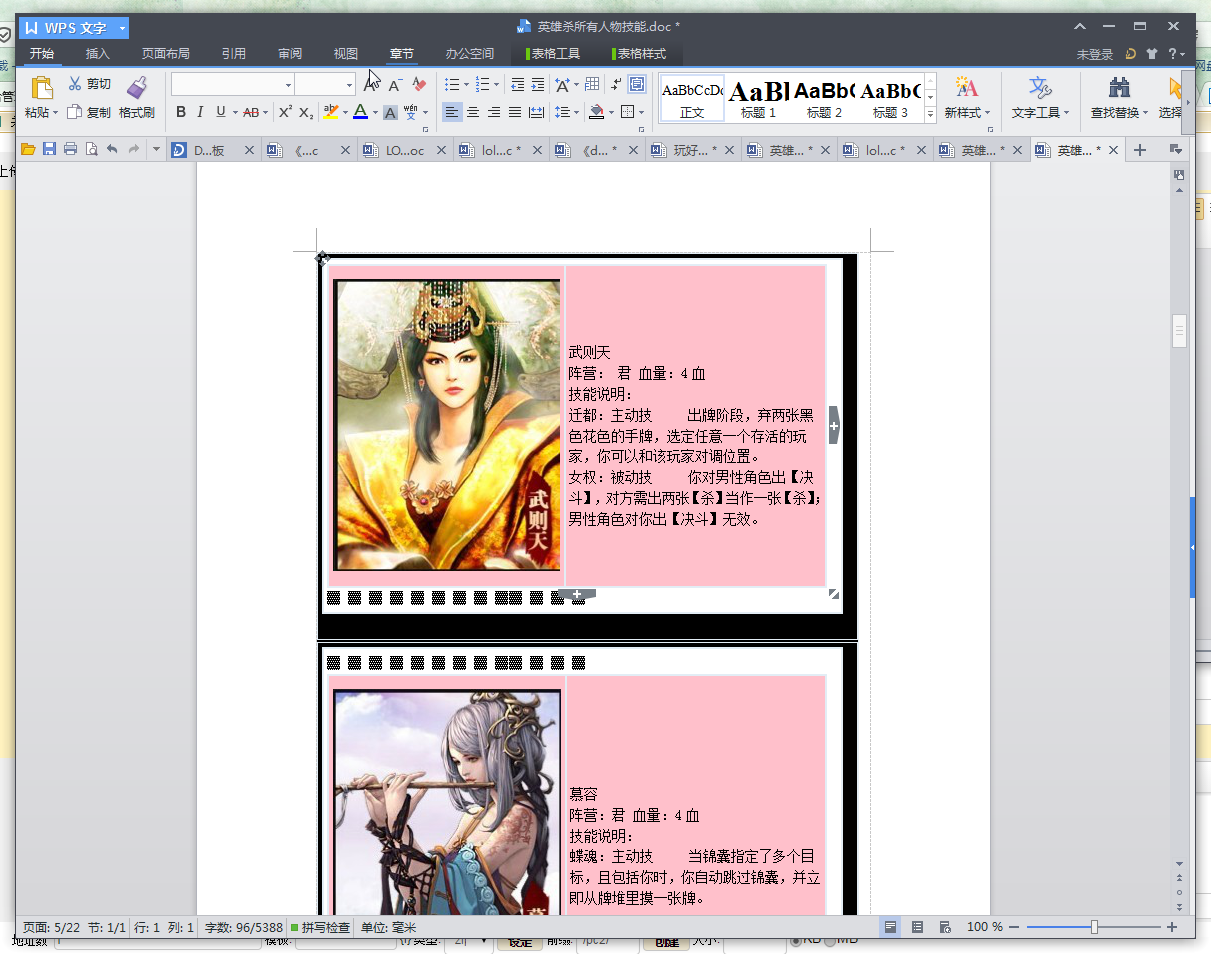The height and width of the screenshot is (954, 1211).
Task: Toggle the 拼写检查 spell check status
Action: click(x=320, y=927)
